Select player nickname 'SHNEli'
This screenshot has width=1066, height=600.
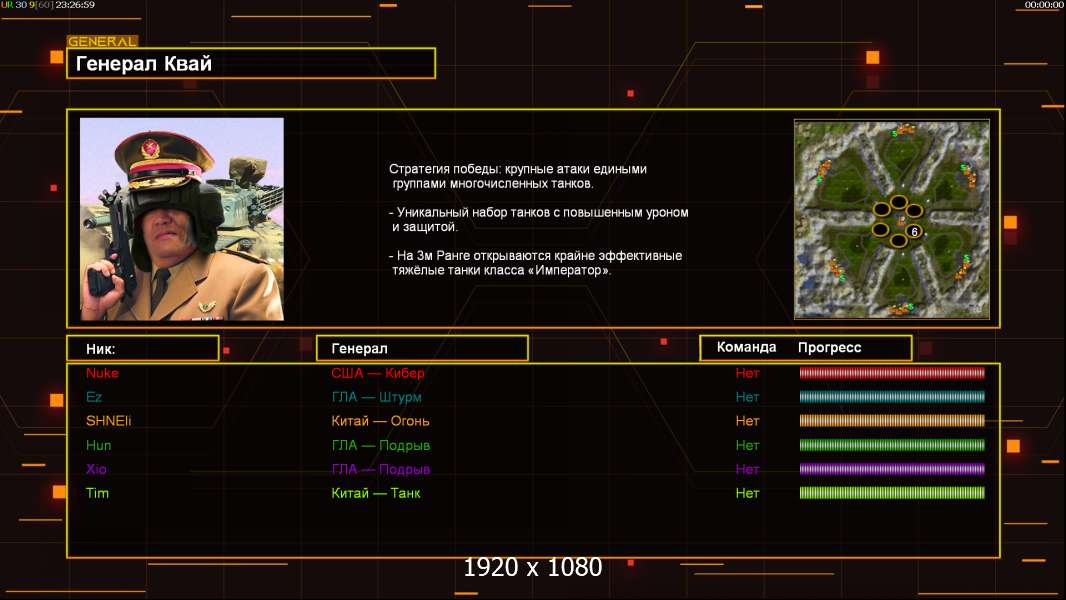(109, 421)
